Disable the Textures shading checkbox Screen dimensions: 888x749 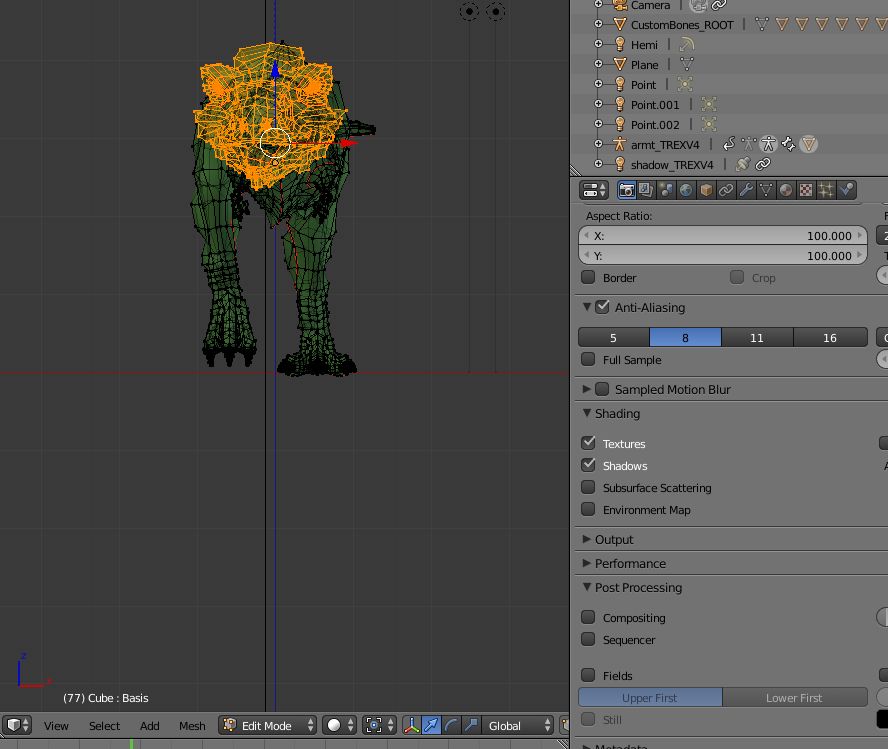pyautogui.click(x=589, y=443)
